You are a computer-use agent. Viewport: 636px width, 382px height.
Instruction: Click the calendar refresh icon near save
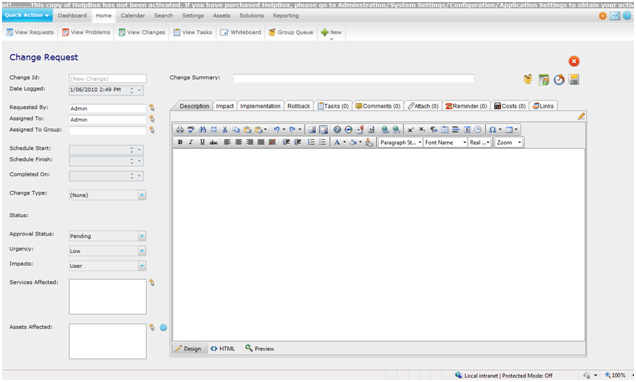544,79
